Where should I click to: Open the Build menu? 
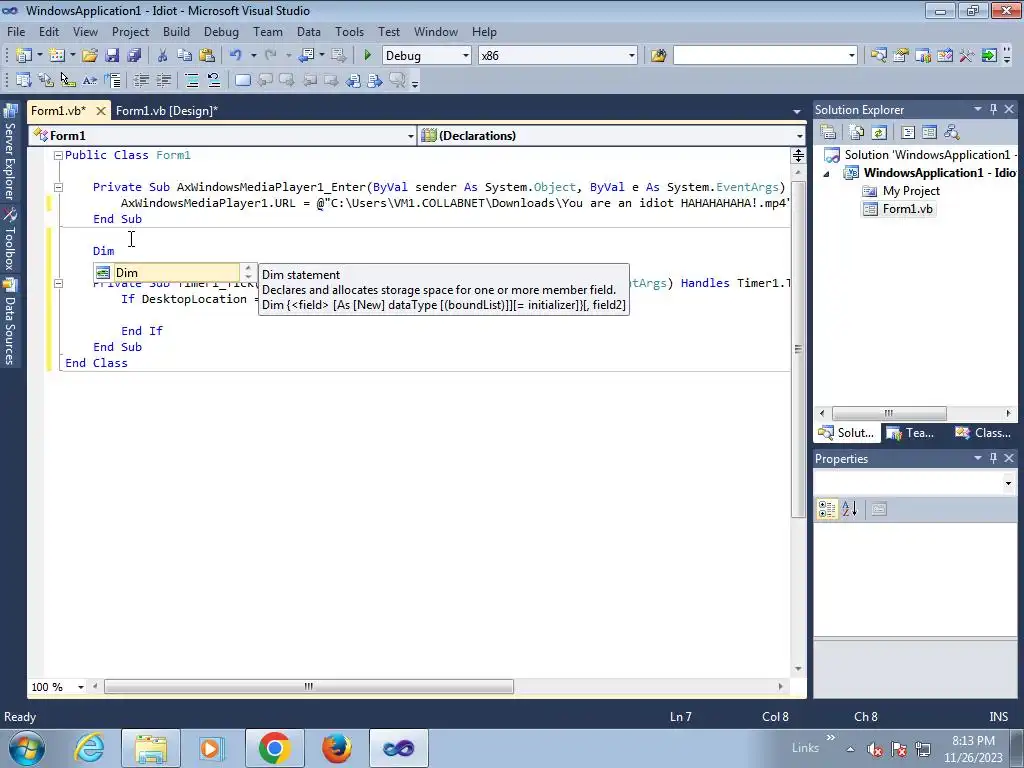point(176,31)
